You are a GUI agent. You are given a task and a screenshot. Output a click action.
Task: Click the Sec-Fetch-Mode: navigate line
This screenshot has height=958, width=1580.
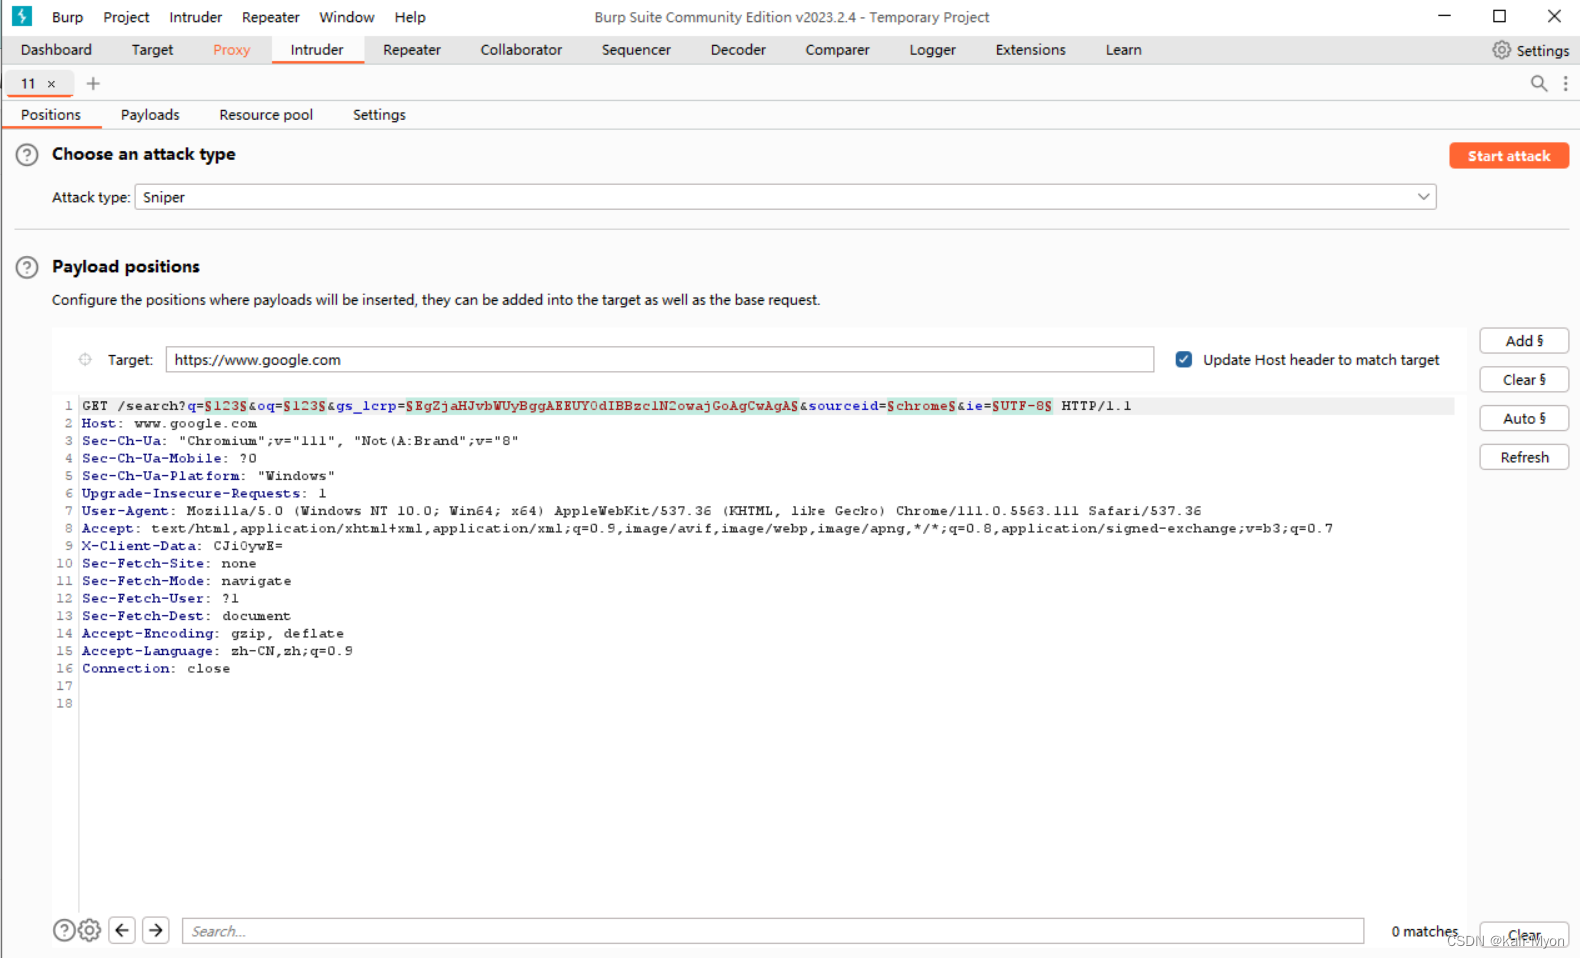[x=186, y=581]
